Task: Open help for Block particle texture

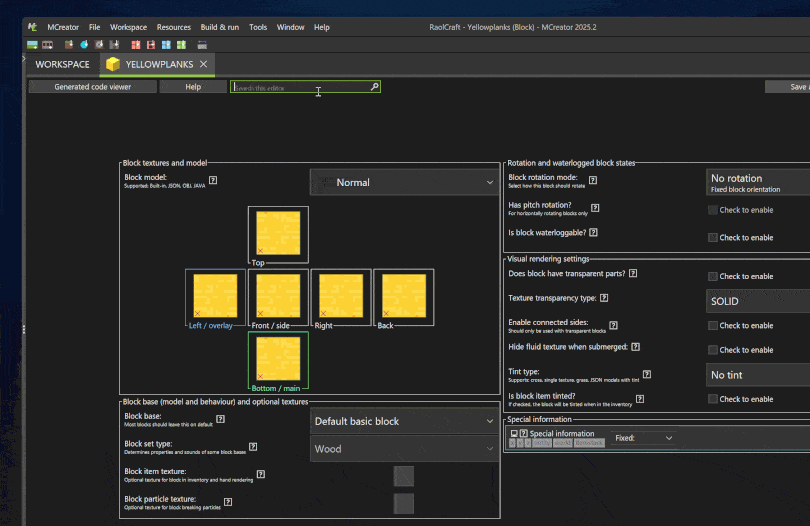Action: (x=228, y=502)
